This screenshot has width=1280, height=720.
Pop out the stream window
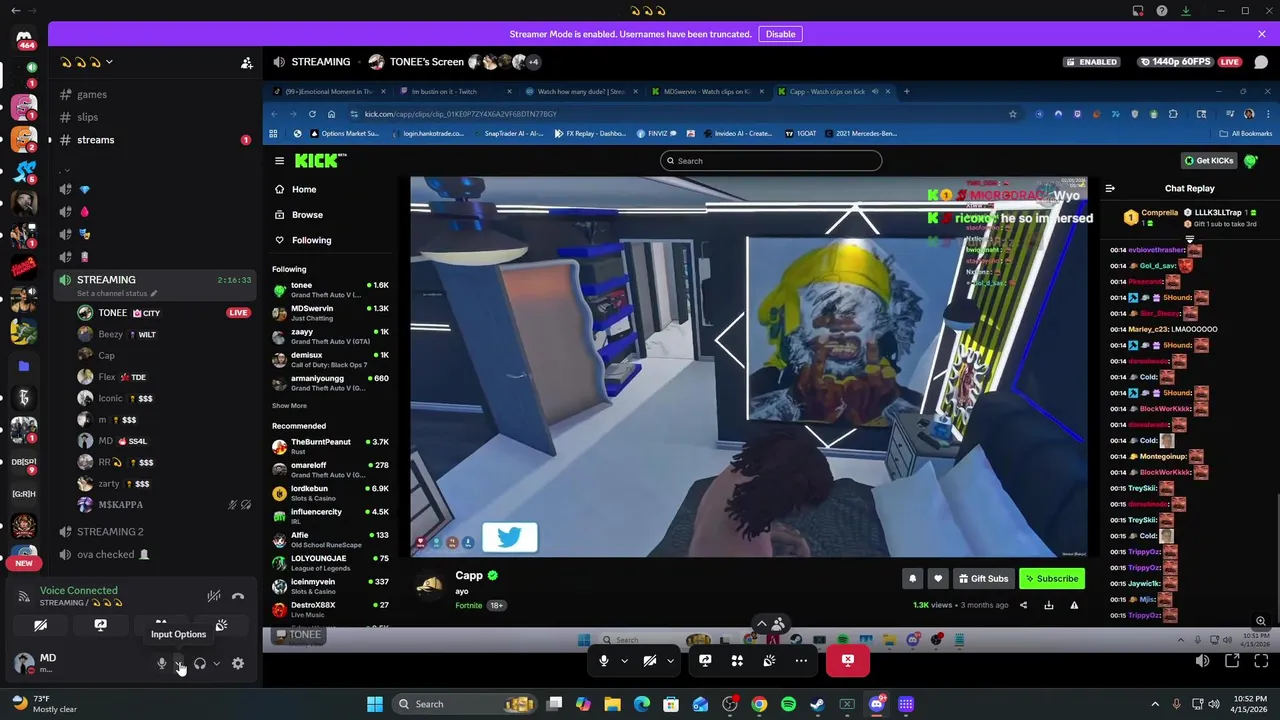click(1232, 661)
